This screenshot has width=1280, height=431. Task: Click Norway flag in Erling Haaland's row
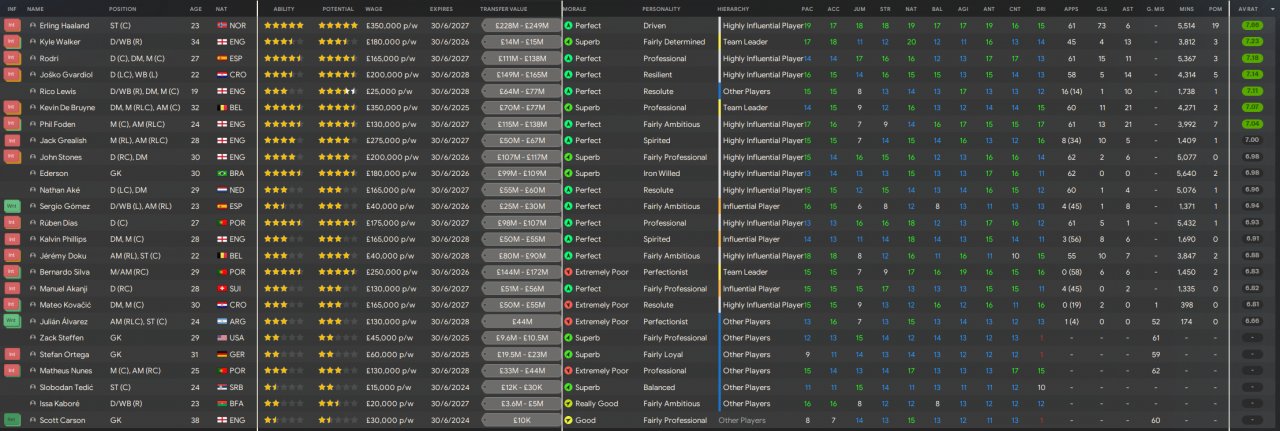click(221, 25)
